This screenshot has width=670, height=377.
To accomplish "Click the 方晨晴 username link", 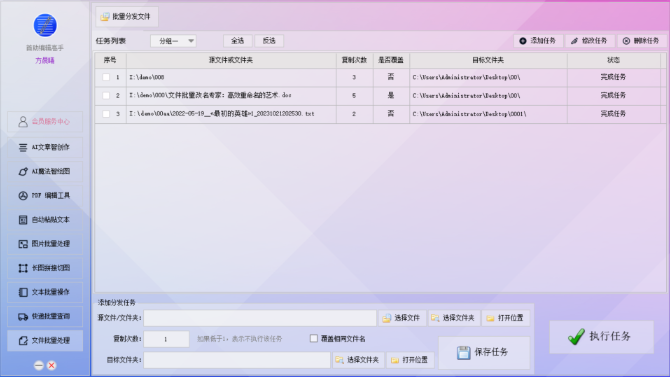I will [45, 61].
